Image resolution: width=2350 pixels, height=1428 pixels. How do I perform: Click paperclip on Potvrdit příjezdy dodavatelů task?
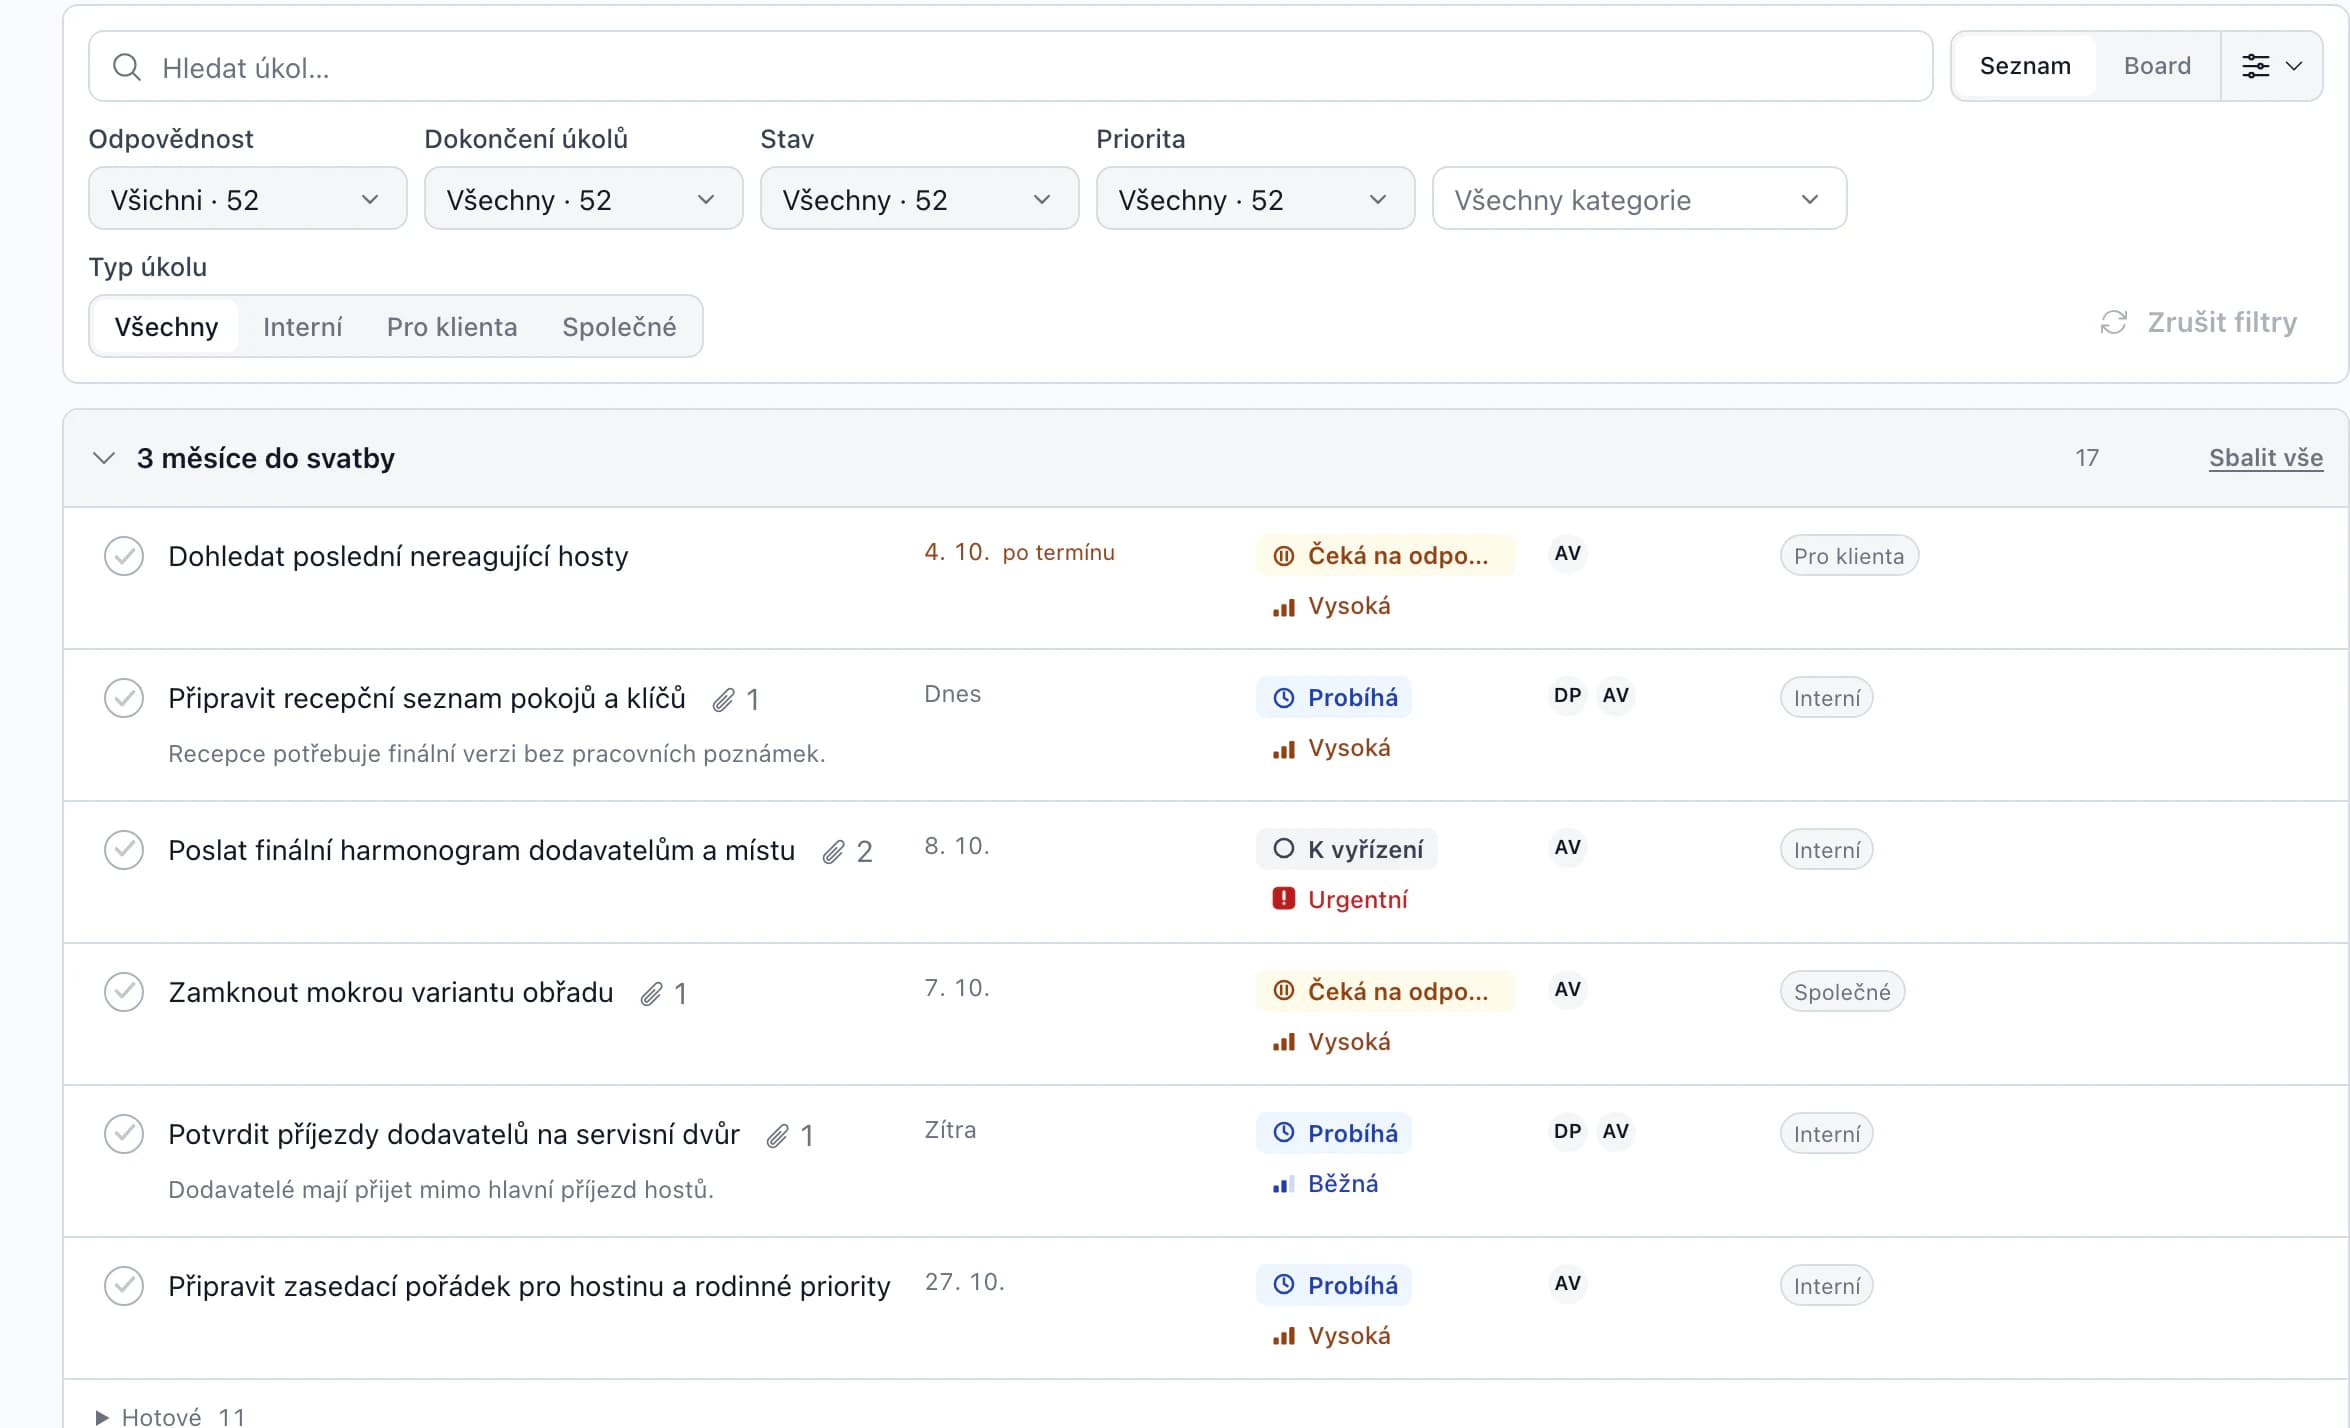pos(778,1136)
